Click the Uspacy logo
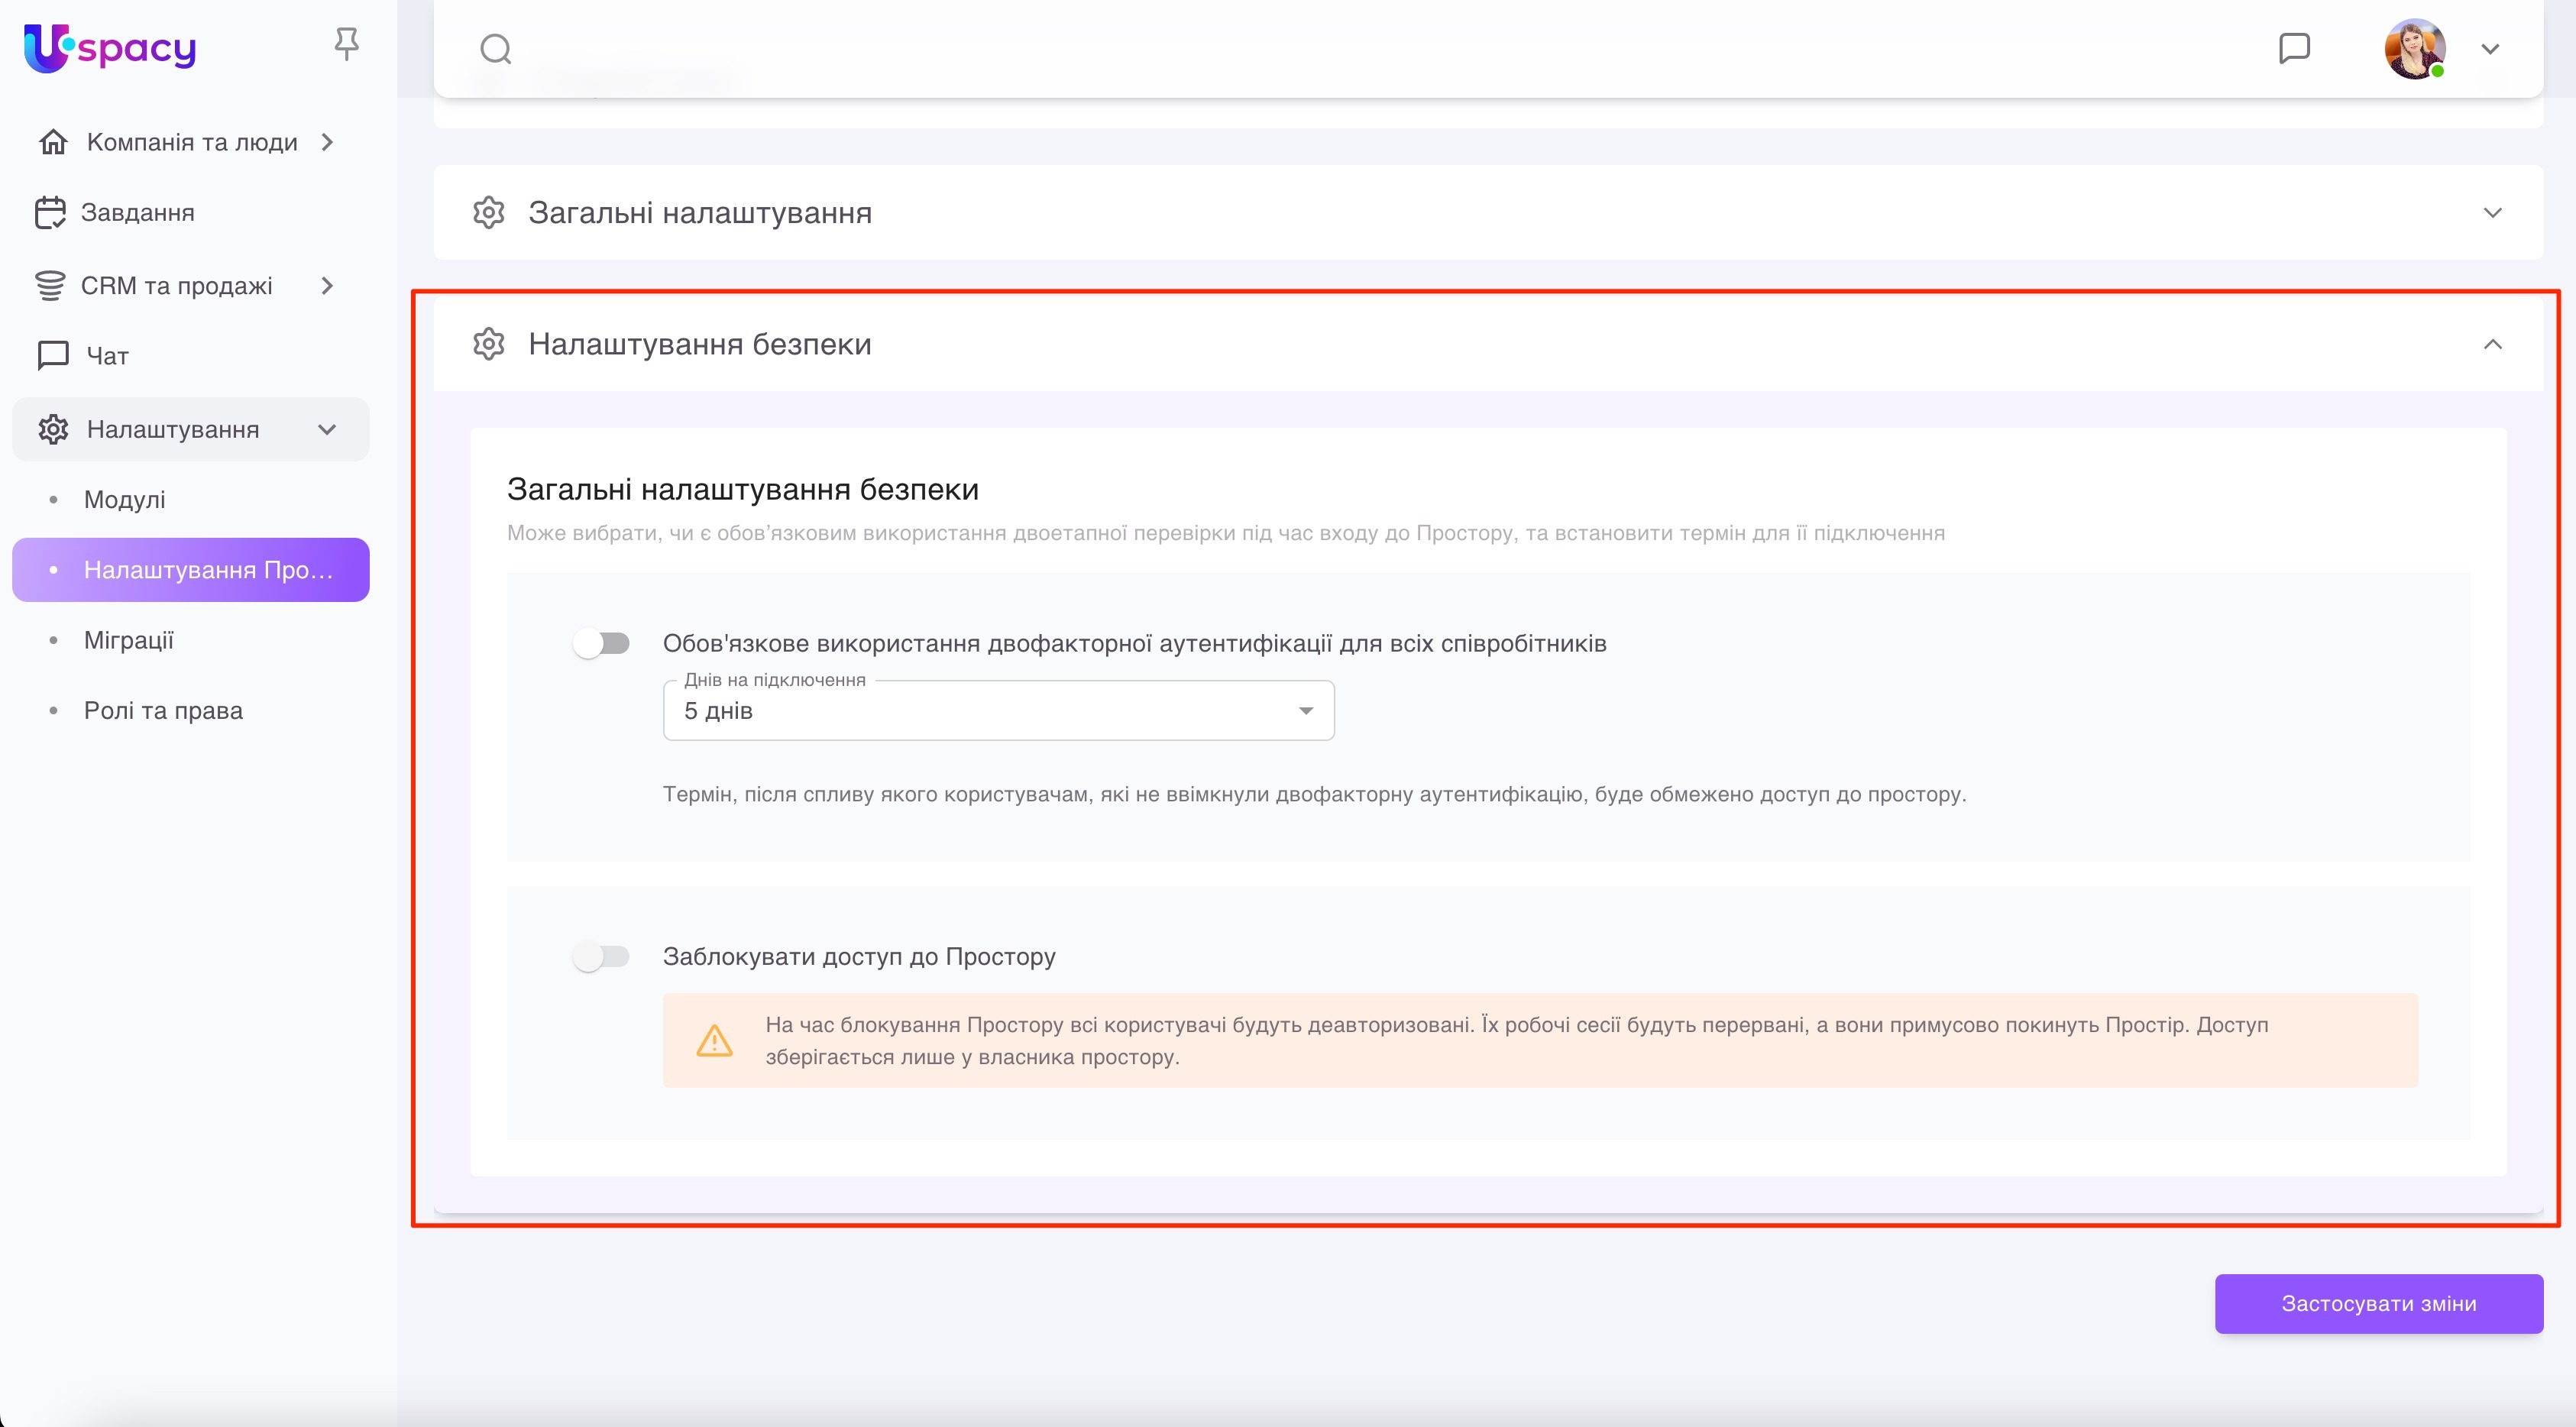 (110, 47)
